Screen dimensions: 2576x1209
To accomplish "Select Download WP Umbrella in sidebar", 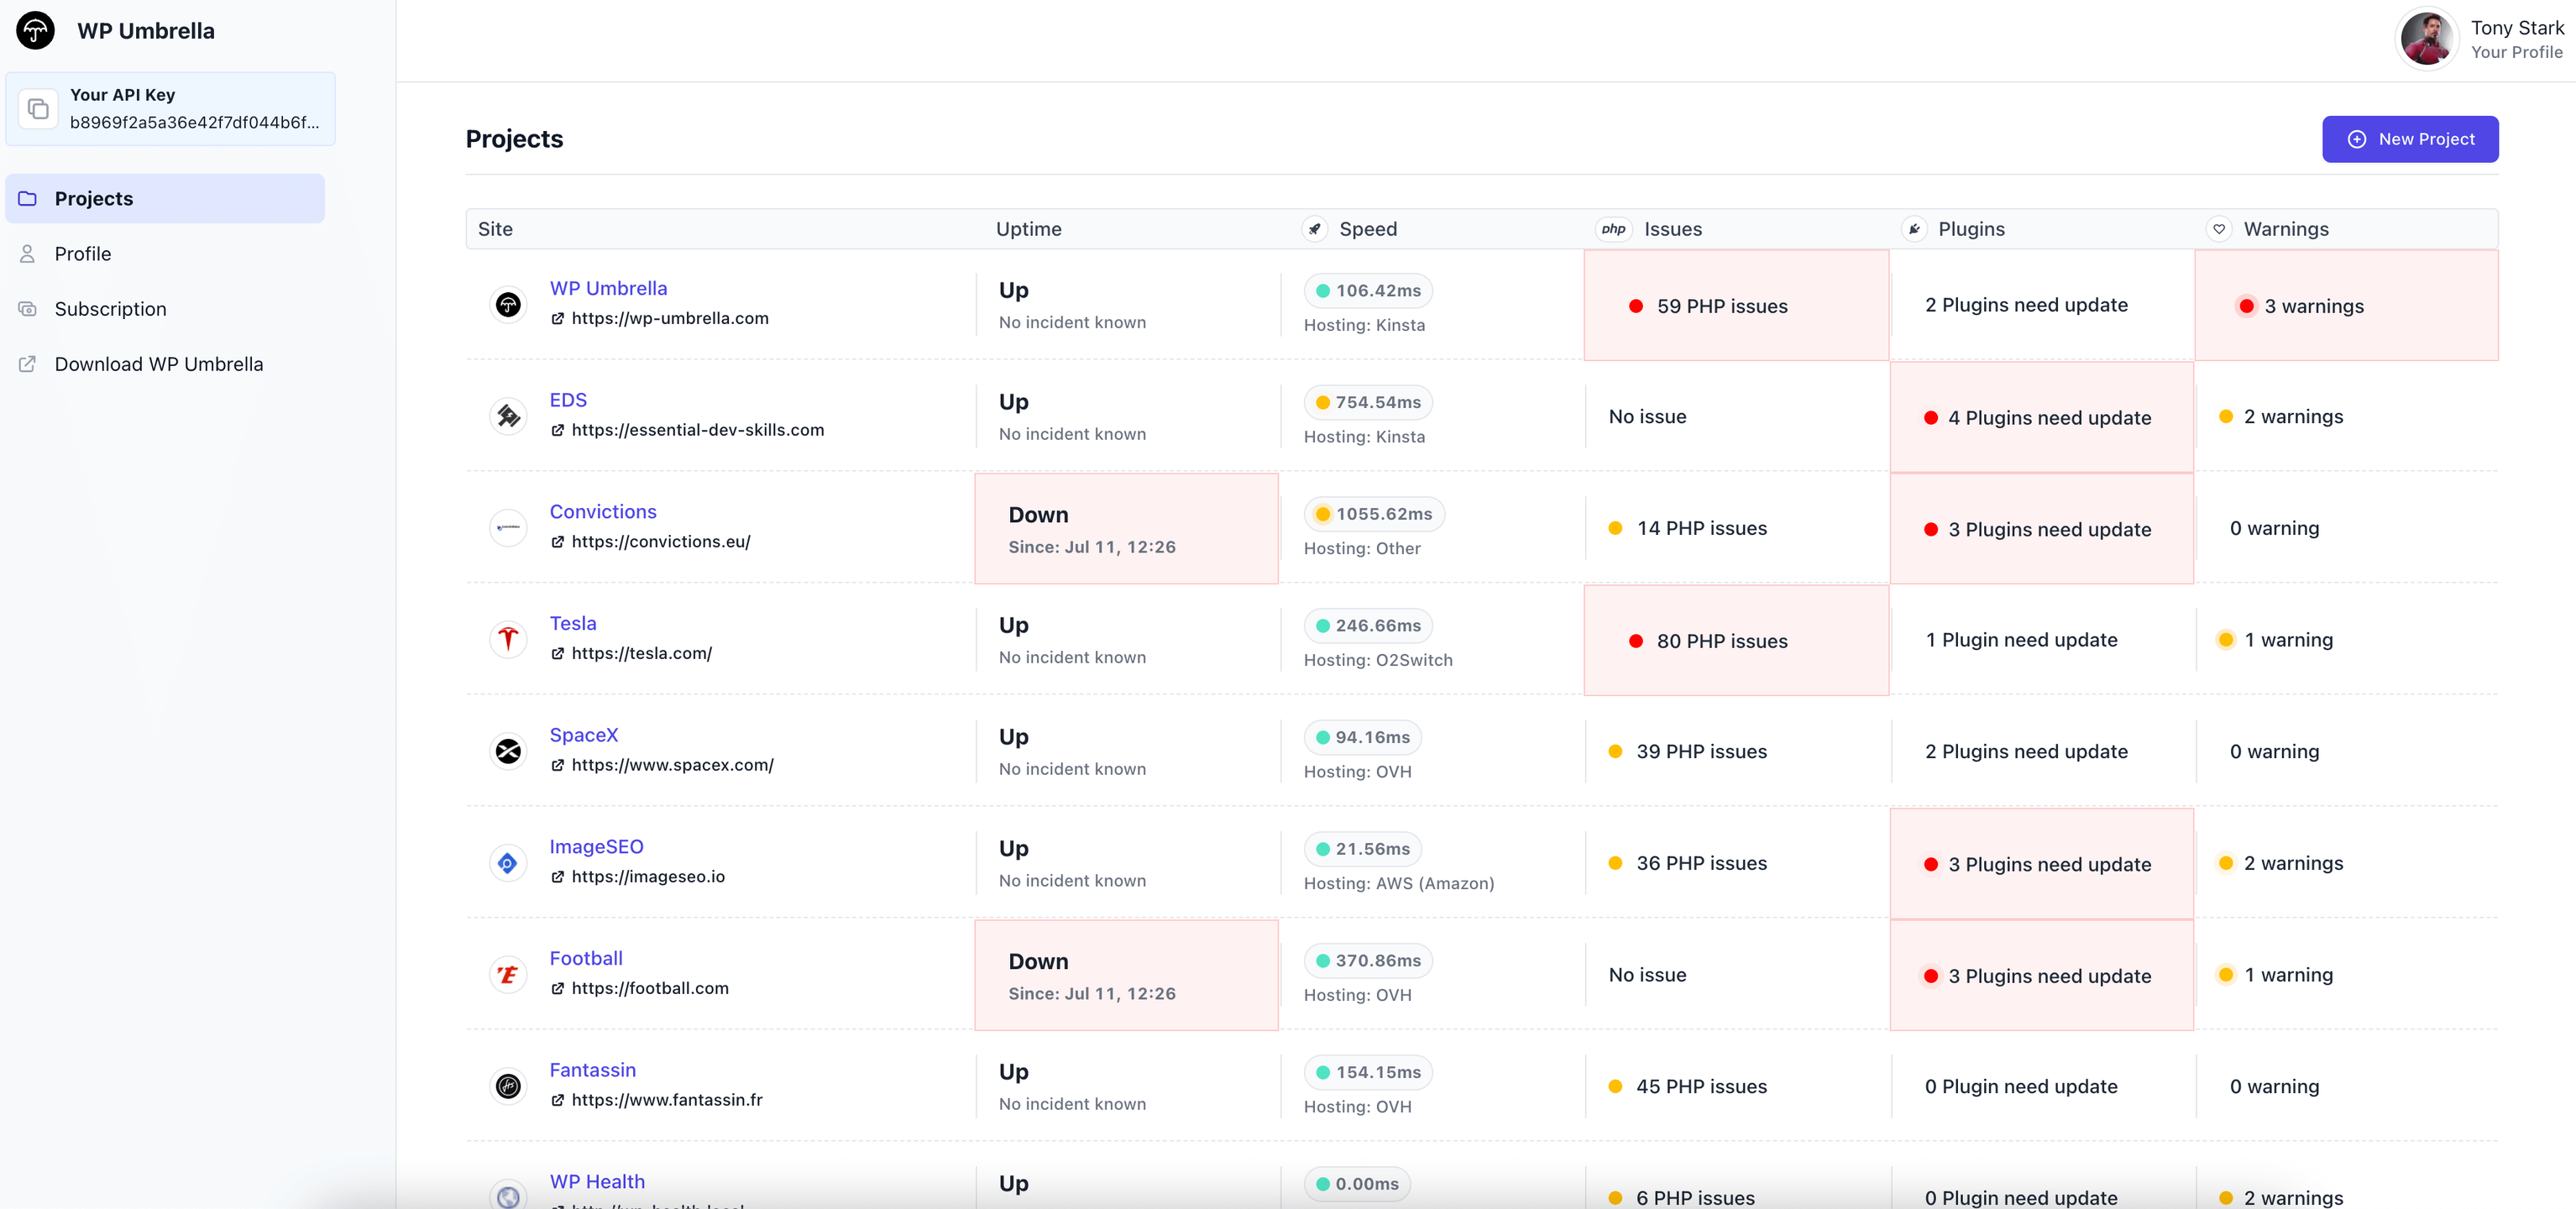I will [x=158, y=364].
